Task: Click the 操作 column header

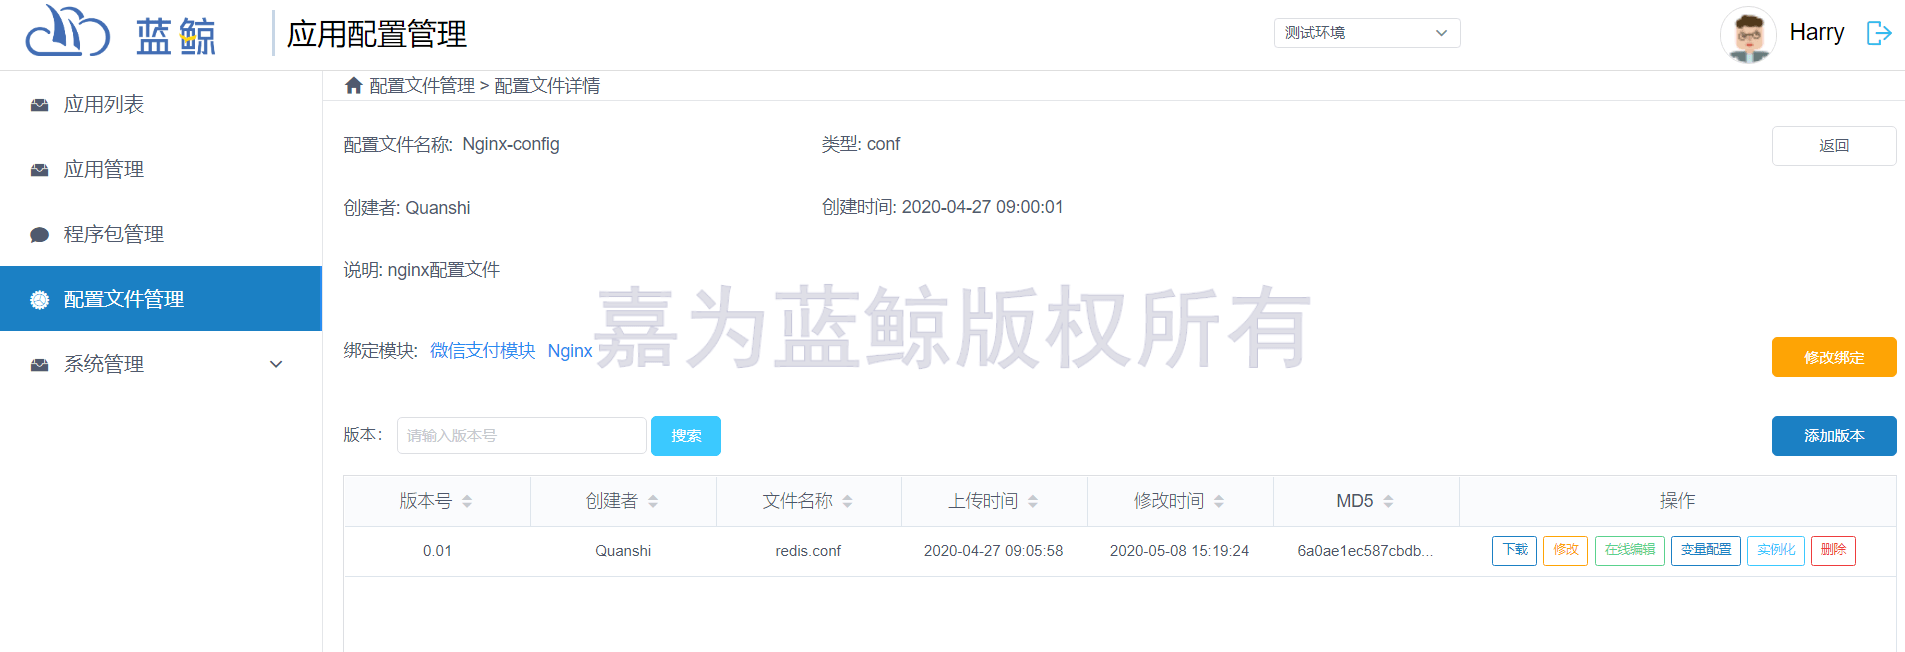Action: click(1677, 501)
